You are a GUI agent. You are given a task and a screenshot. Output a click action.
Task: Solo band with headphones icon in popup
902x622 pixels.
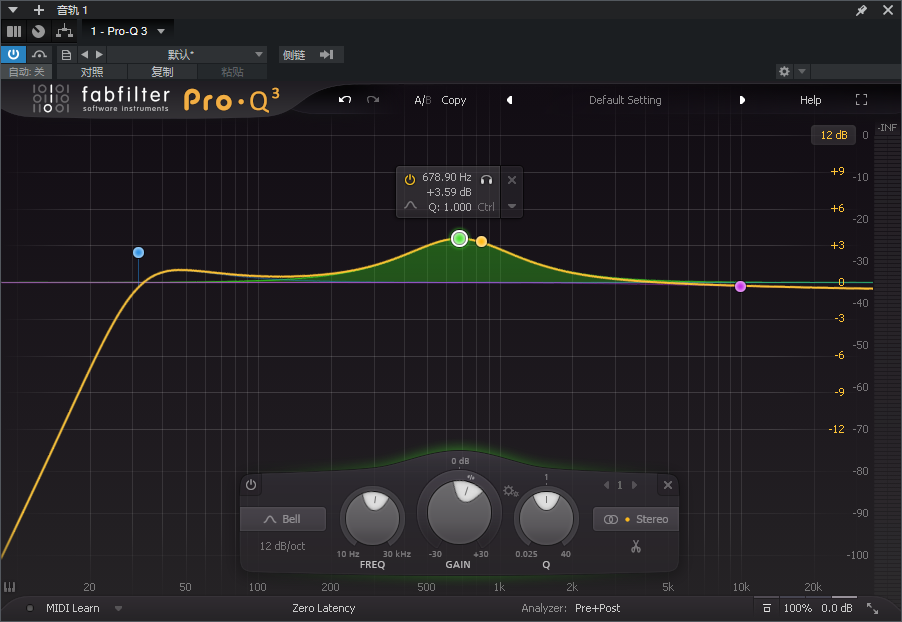pos(486,180)
